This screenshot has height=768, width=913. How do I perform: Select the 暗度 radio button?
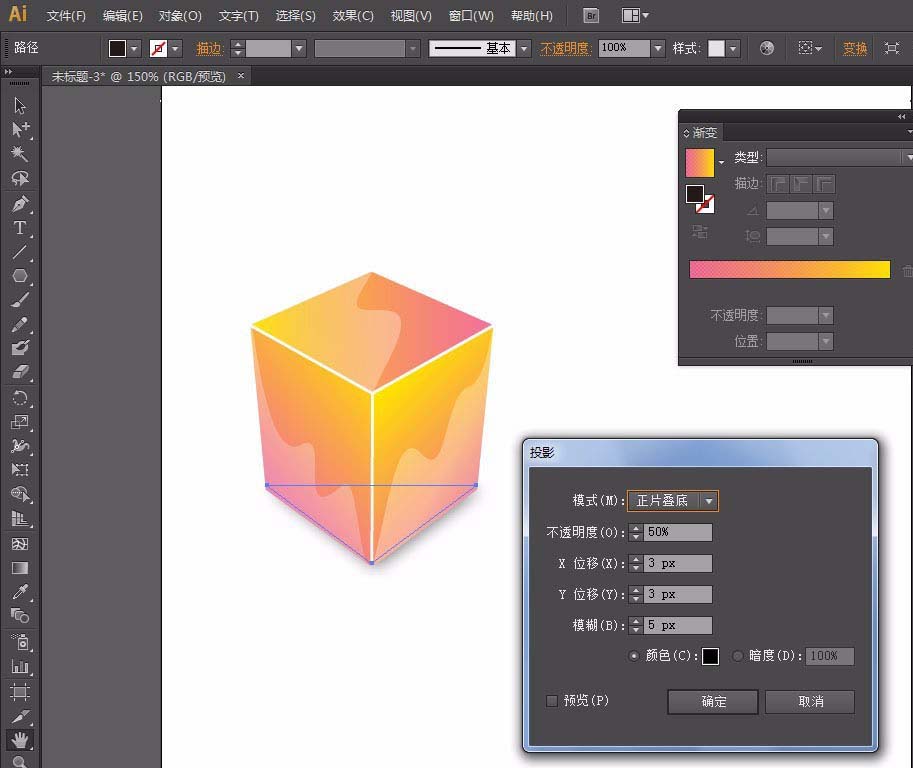738,656
